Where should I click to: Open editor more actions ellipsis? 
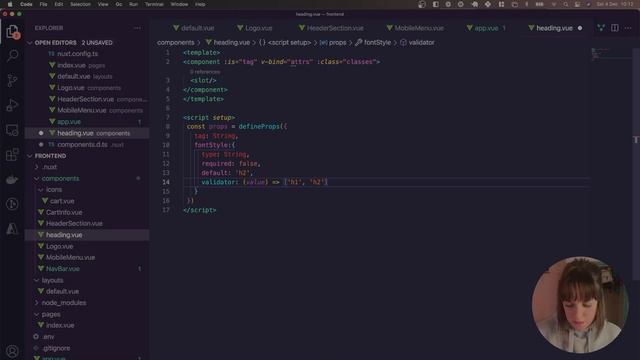coord(628,28)
